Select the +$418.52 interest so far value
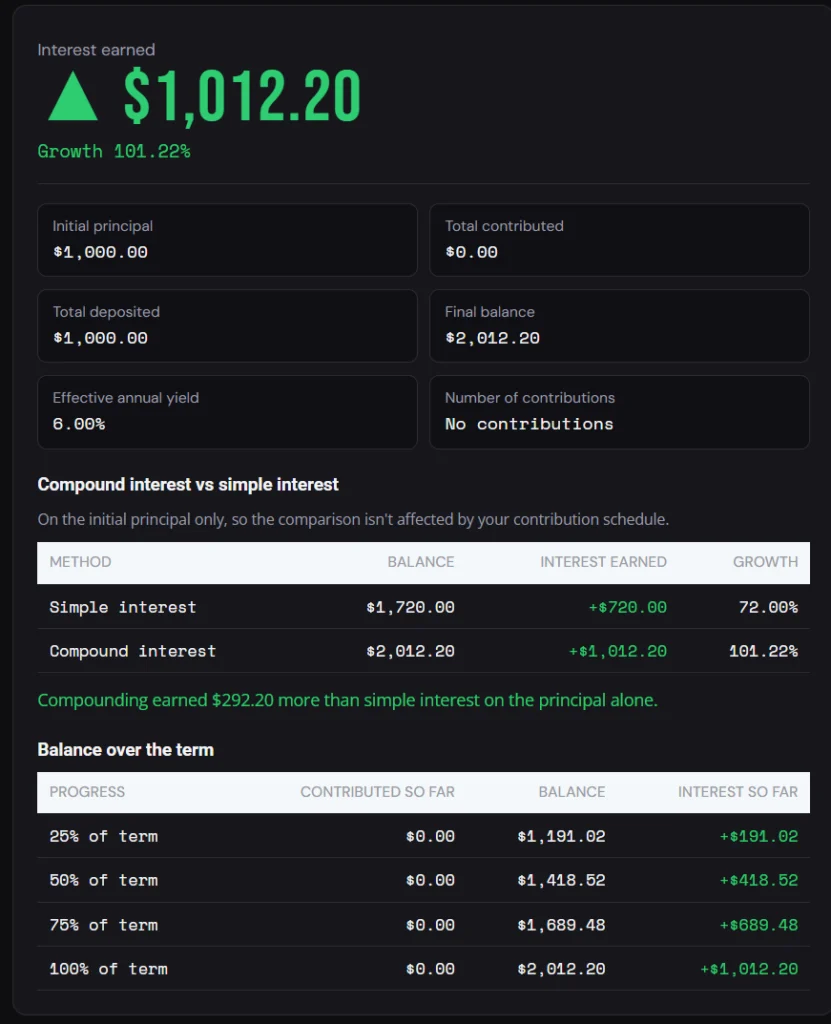This screenshot has width=831, height=1024. point(758,880)
